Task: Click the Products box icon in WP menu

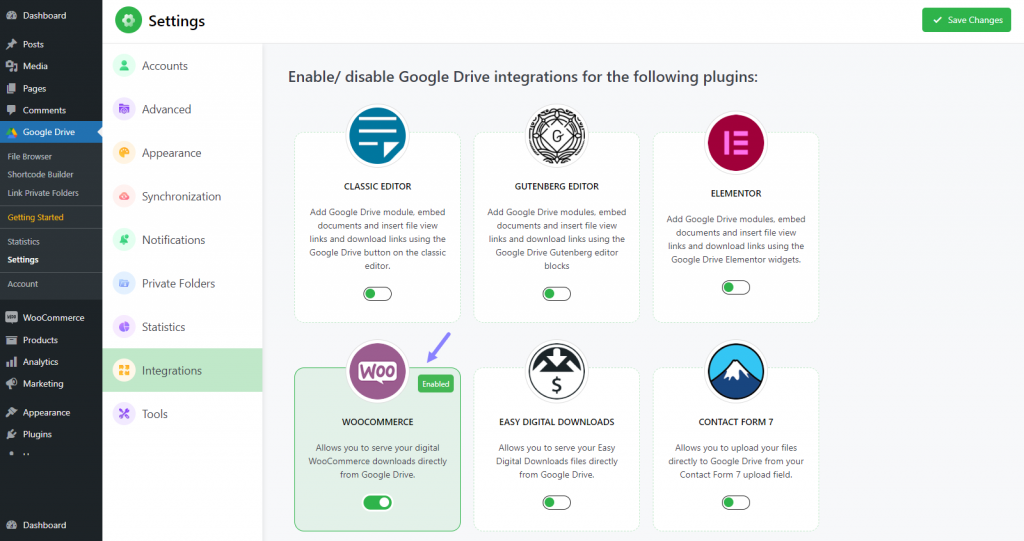Action: pyautogui.click(x=12, y=340)
